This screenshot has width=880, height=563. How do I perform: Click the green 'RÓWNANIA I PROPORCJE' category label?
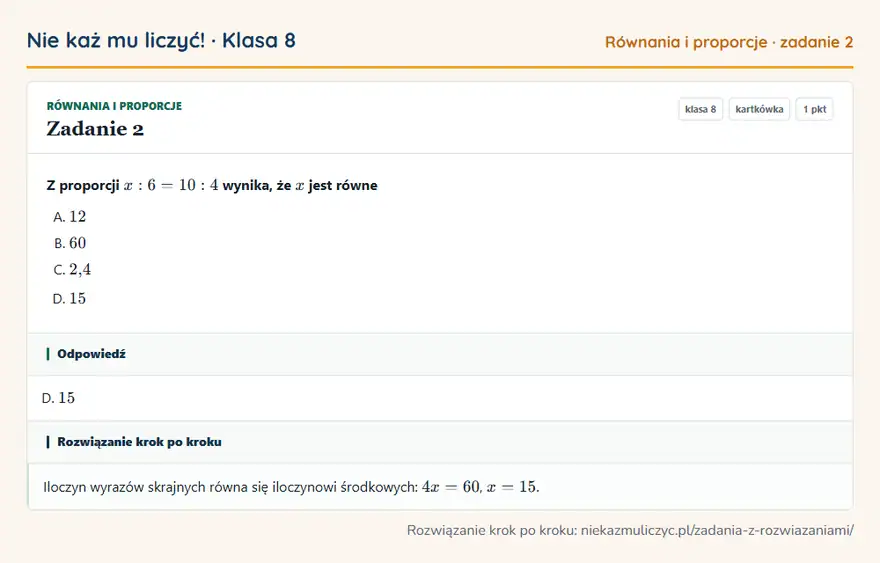click(114, 106)
